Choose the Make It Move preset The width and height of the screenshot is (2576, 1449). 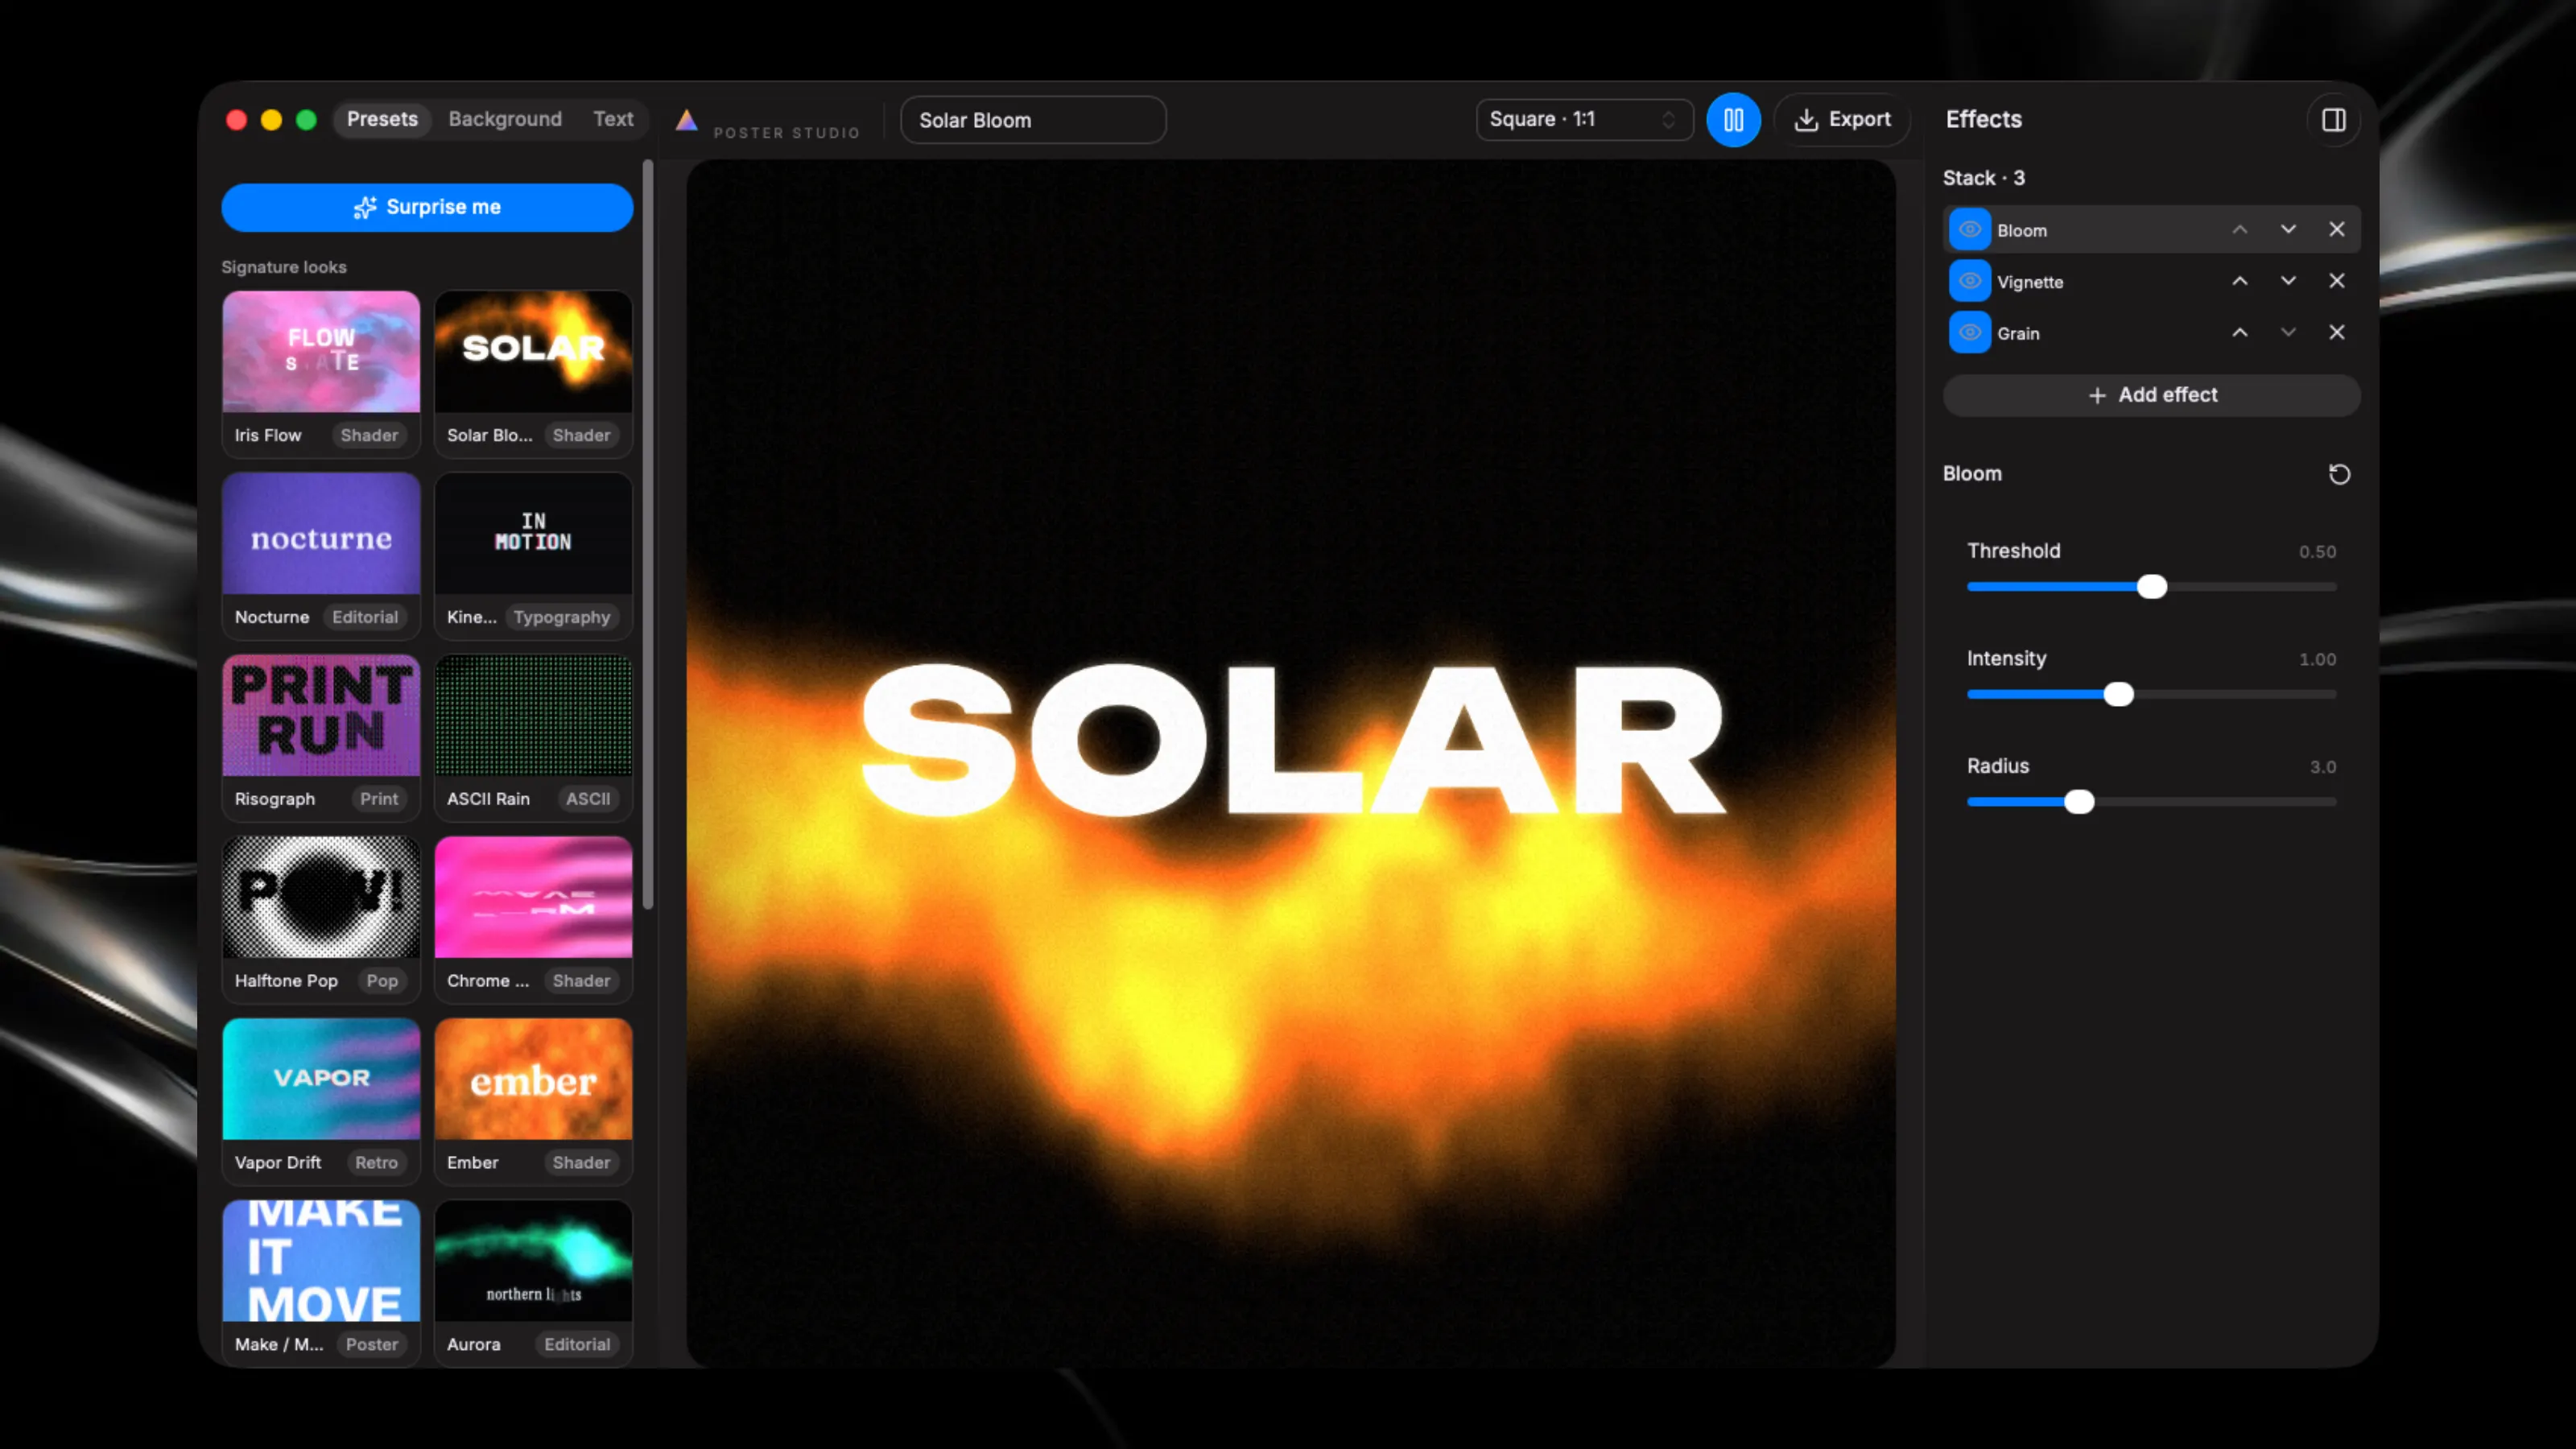point(321,1283)
